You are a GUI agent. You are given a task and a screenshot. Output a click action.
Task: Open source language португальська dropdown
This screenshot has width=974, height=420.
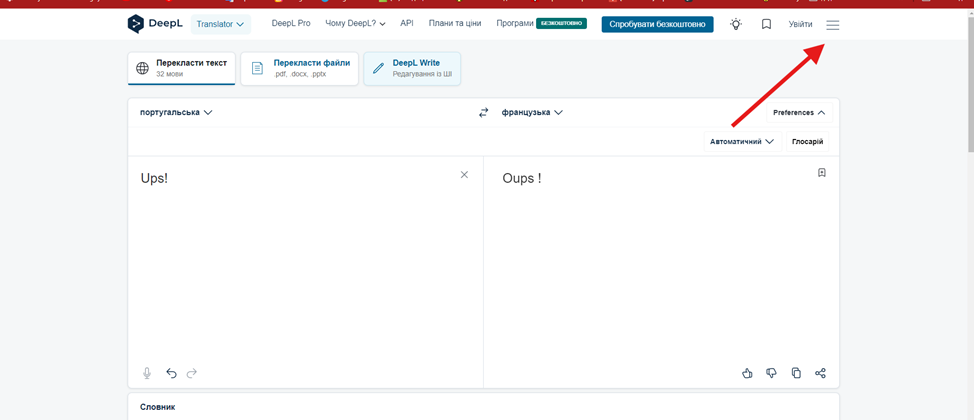tap(176, 112)
